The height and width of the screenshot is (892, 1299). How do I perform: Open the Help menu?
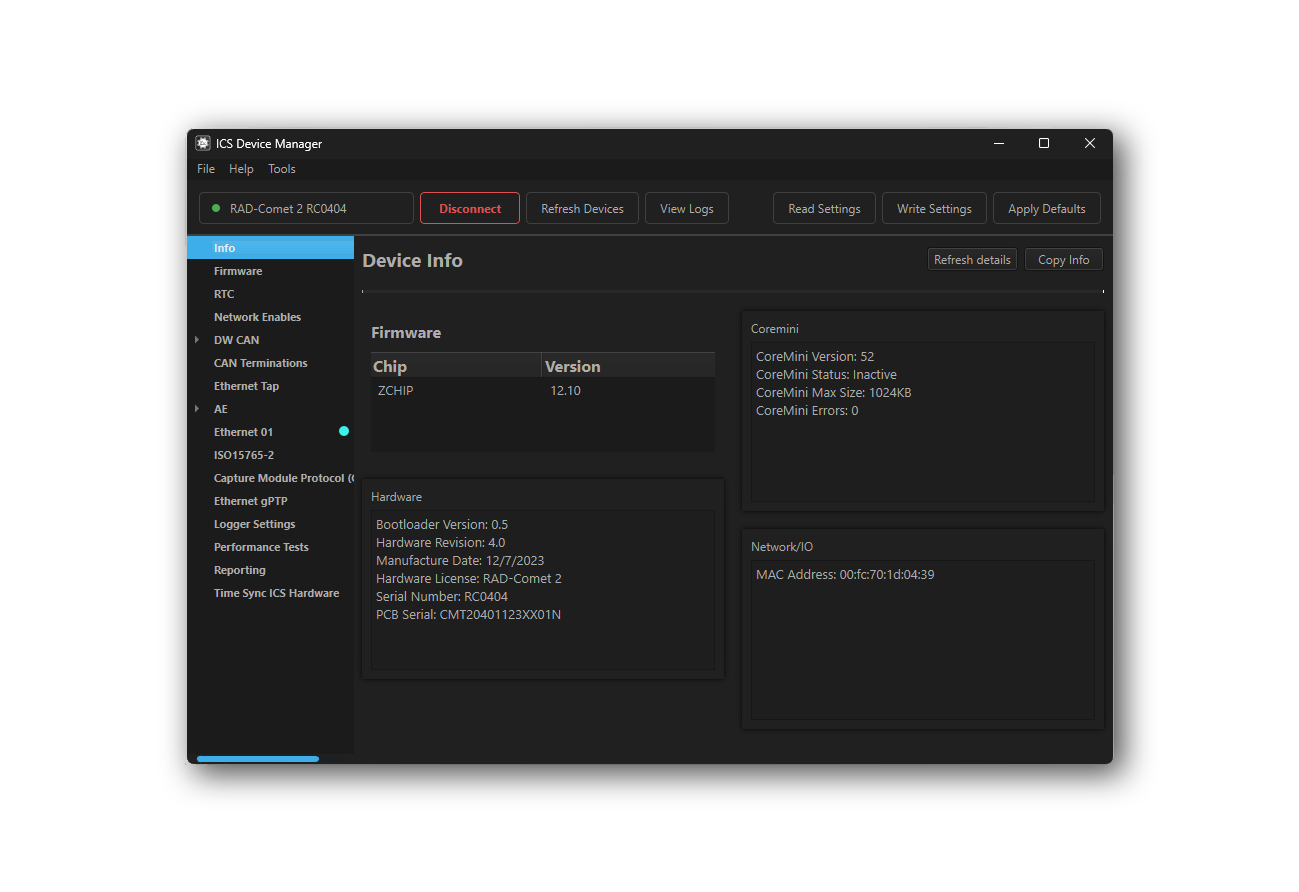pos(241,169)
